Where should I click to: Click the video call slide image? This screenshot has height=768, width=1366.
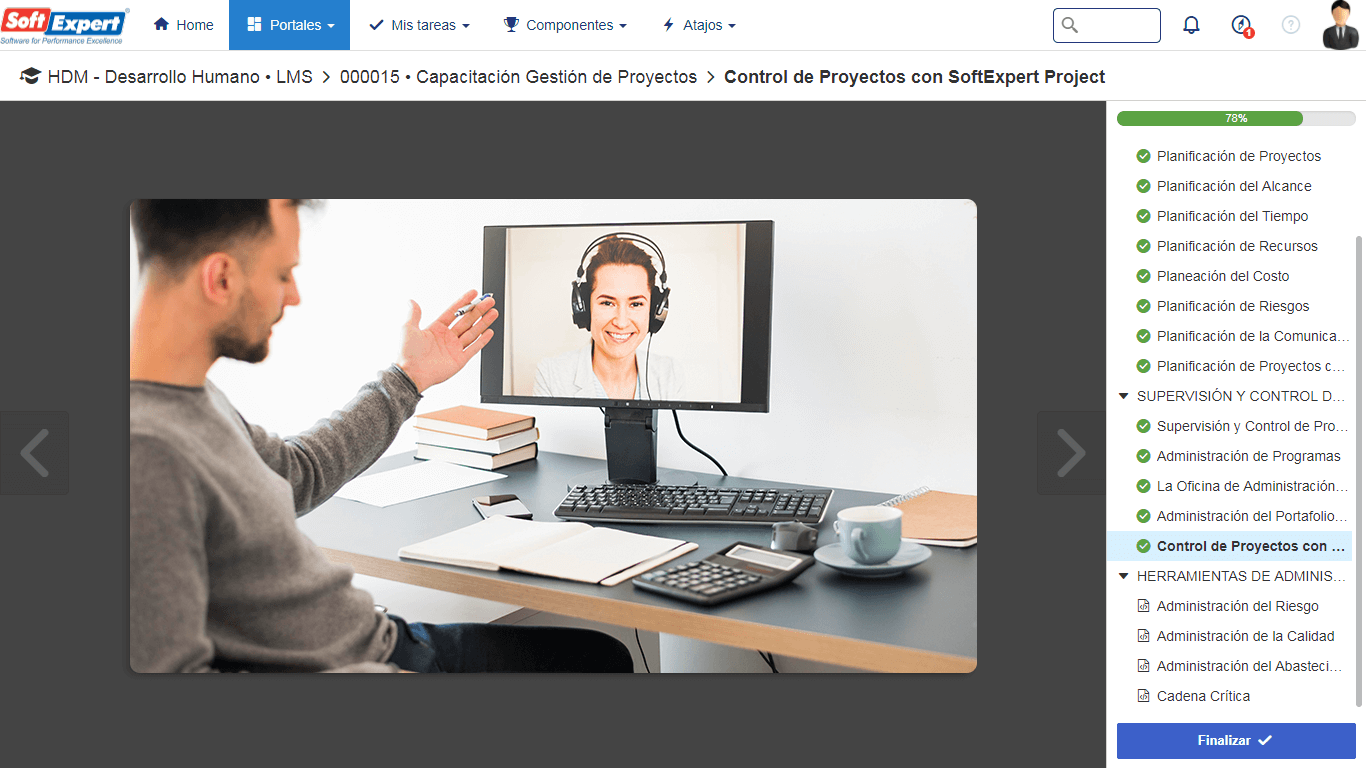coord(553,436)
